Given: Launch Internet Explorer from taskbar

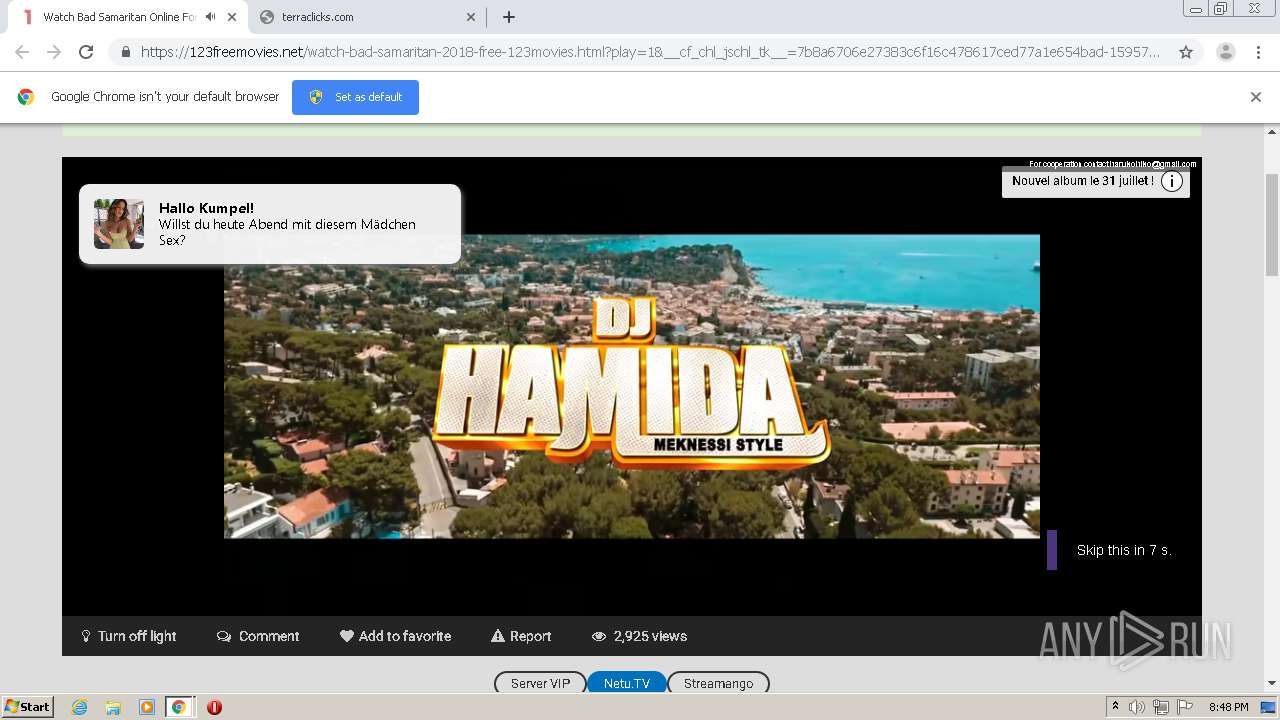Looking at the screenshot, I should 80,707.
